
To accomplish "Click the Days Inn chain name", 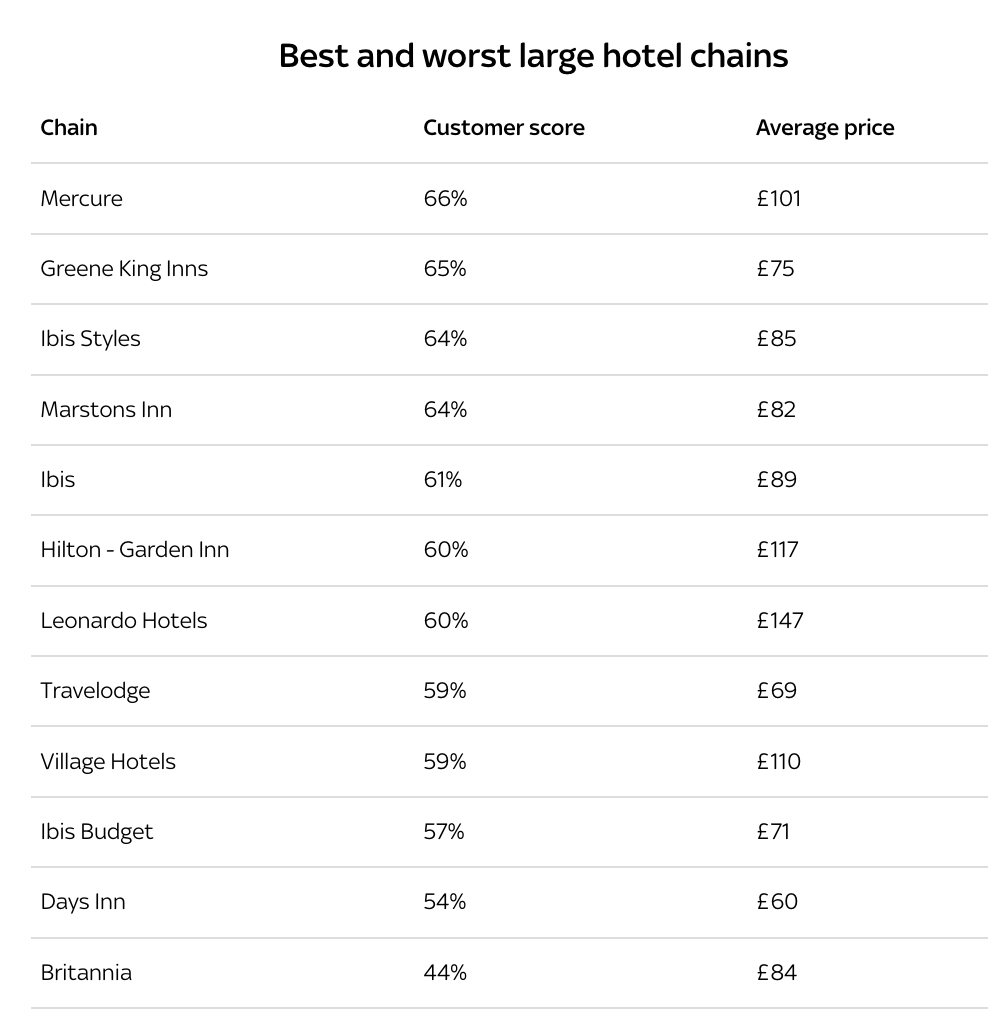I will [83, 902].
